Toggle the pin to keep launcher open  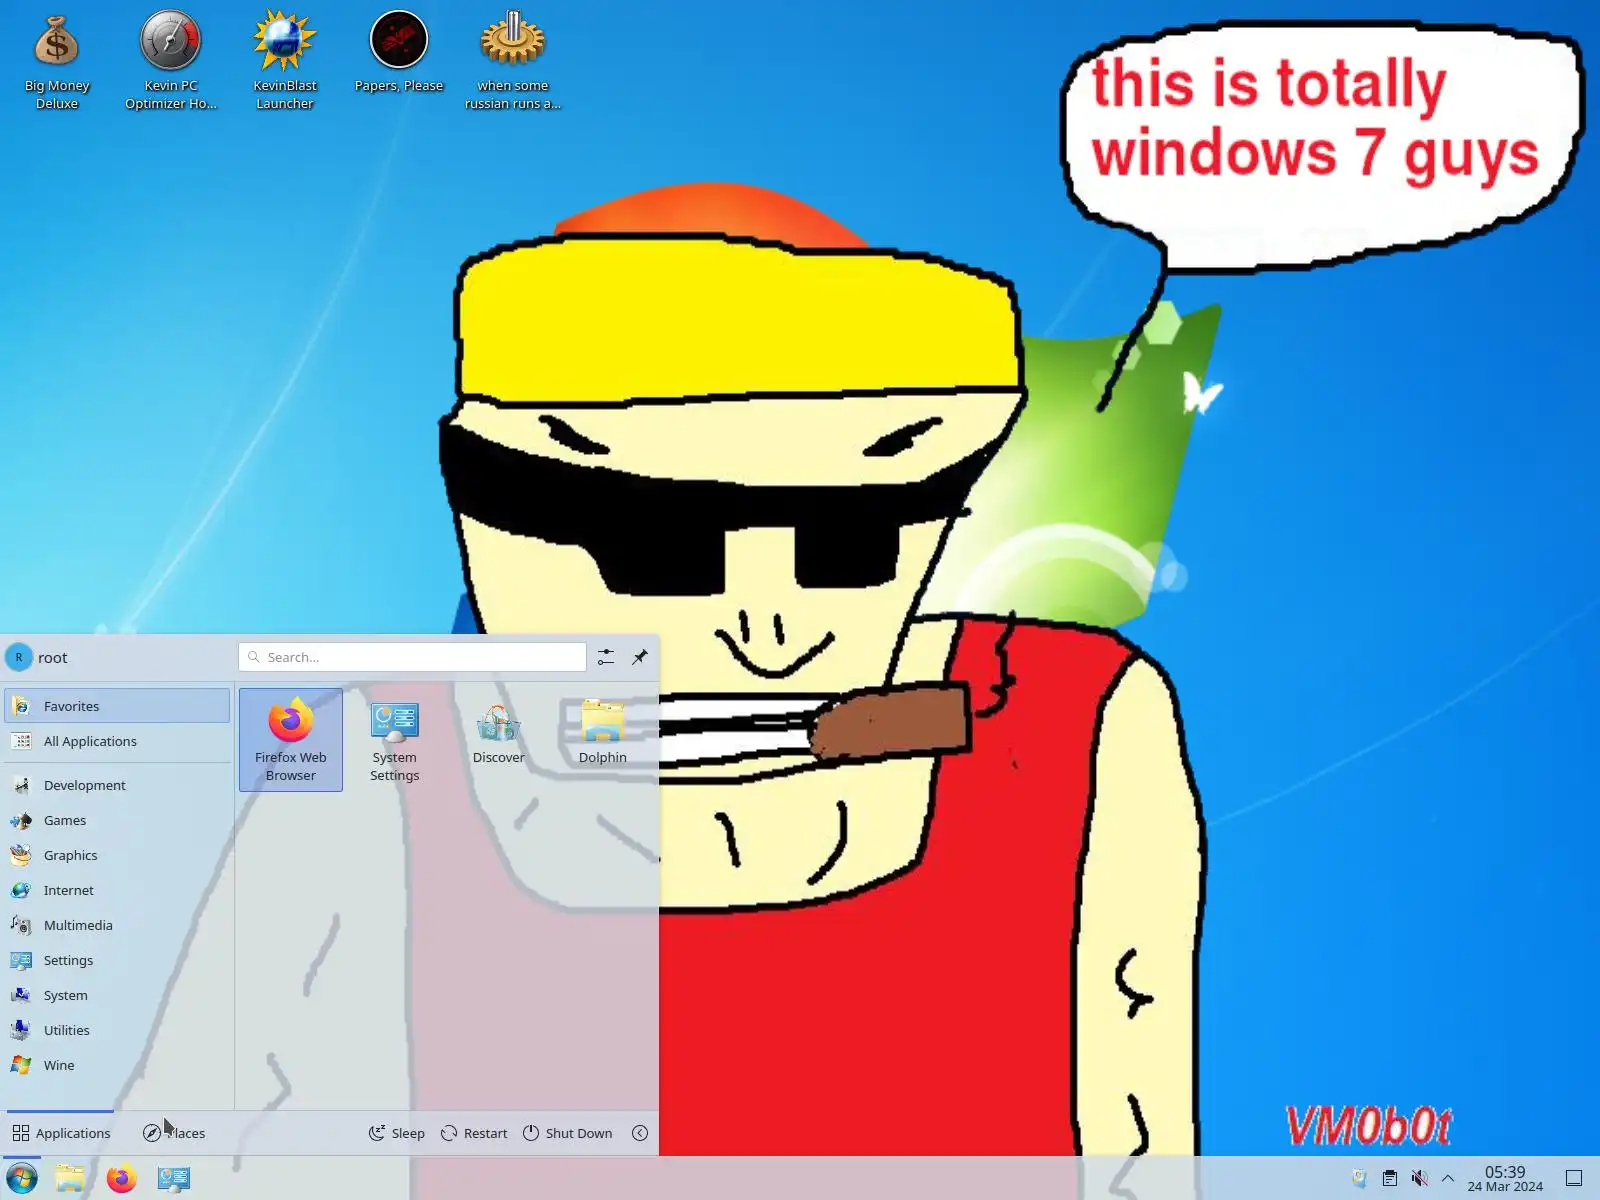click(640, 657)
